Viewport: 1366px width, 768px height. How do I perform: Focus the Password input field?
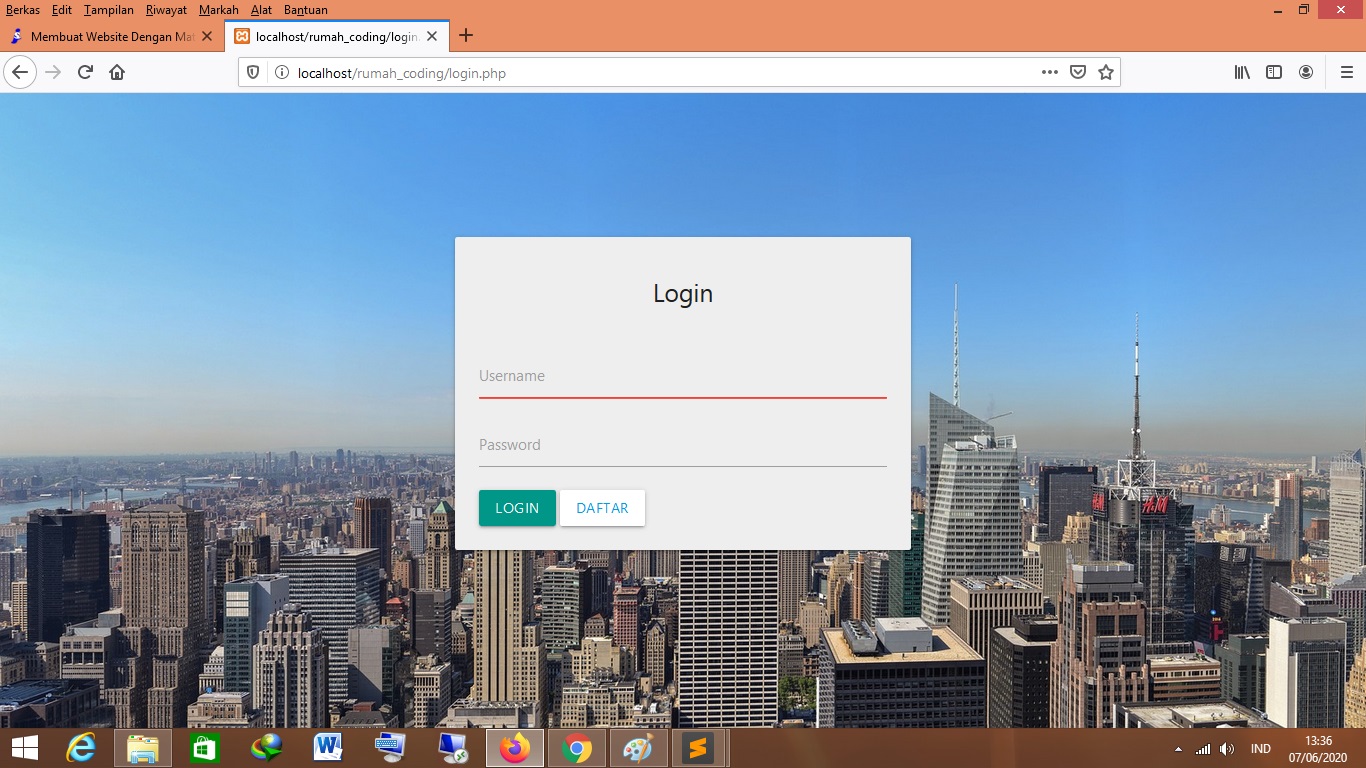(x=682, y=446)
